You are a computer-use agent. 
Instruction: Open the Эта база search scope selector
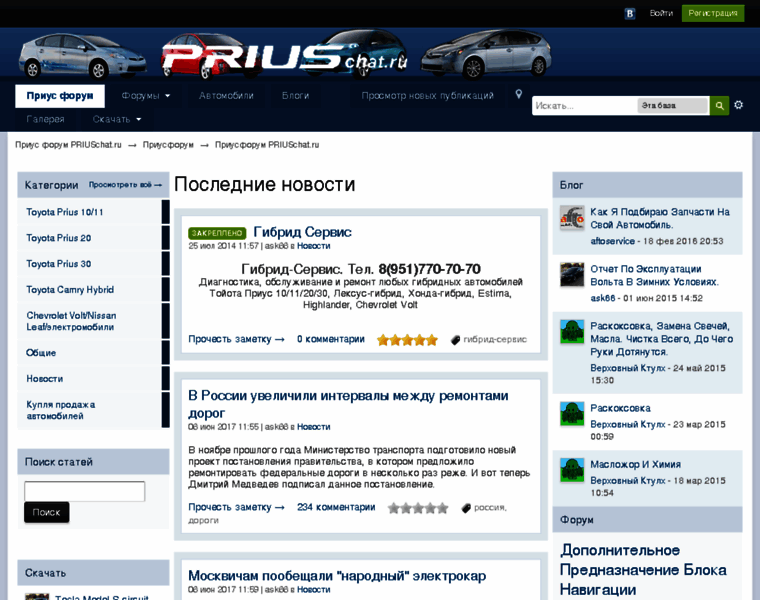[673, 105]
